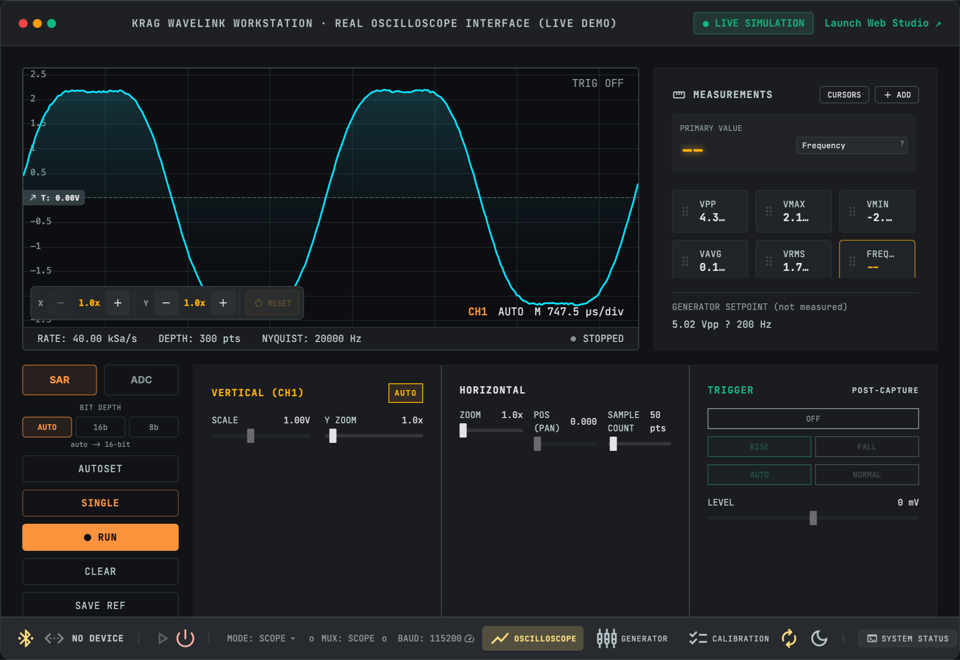Select the VMAX measurement value

[x=795, y=218]
